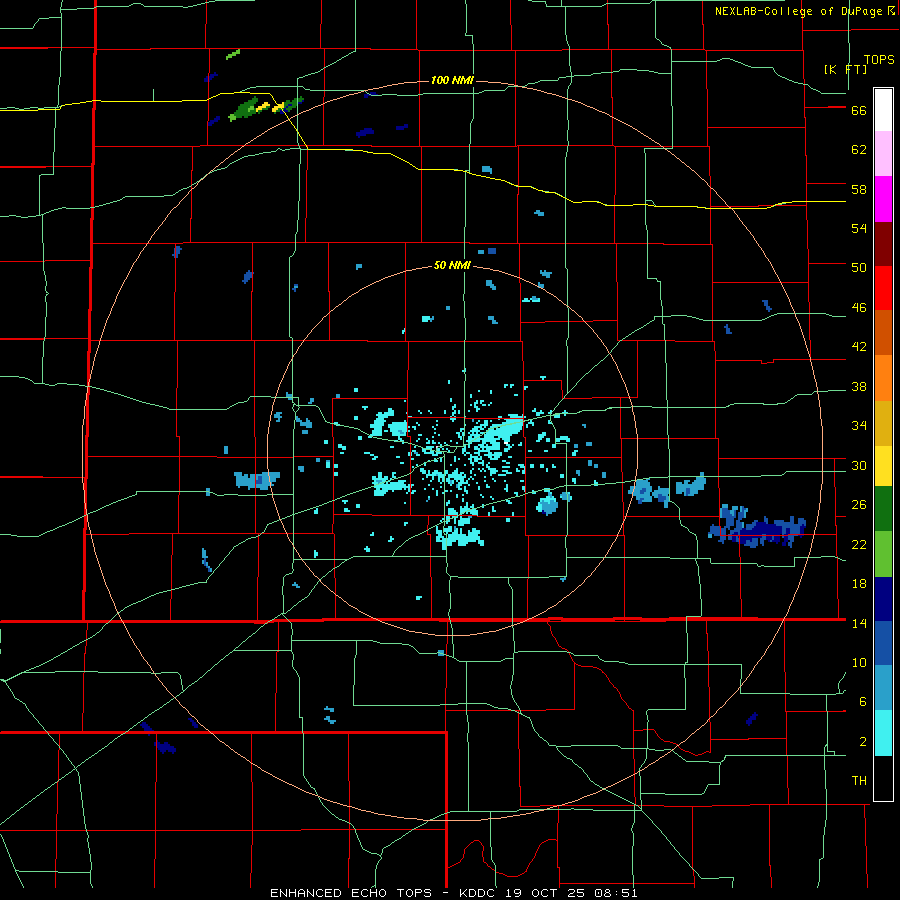The width and height of the screenshot is (900, 900).
Task: Pick the gold legend swatch near 34
Action: pos(883,423)
